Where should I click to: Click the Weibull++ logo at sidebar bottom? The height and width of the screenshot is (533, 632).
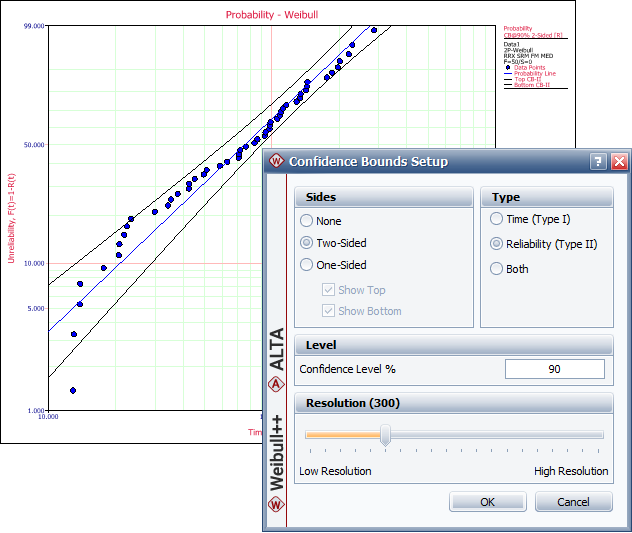(277, 503)
